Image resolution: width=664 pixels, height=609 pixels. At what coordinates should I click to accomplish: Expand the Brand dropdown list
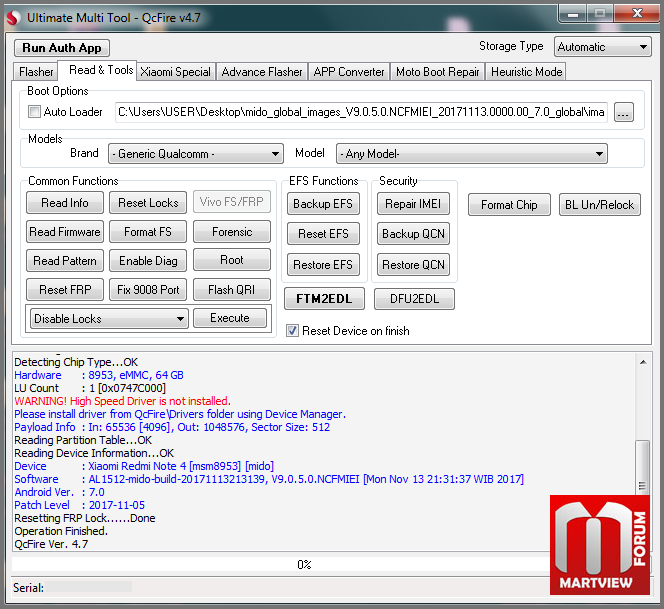(x=196, y=154)
